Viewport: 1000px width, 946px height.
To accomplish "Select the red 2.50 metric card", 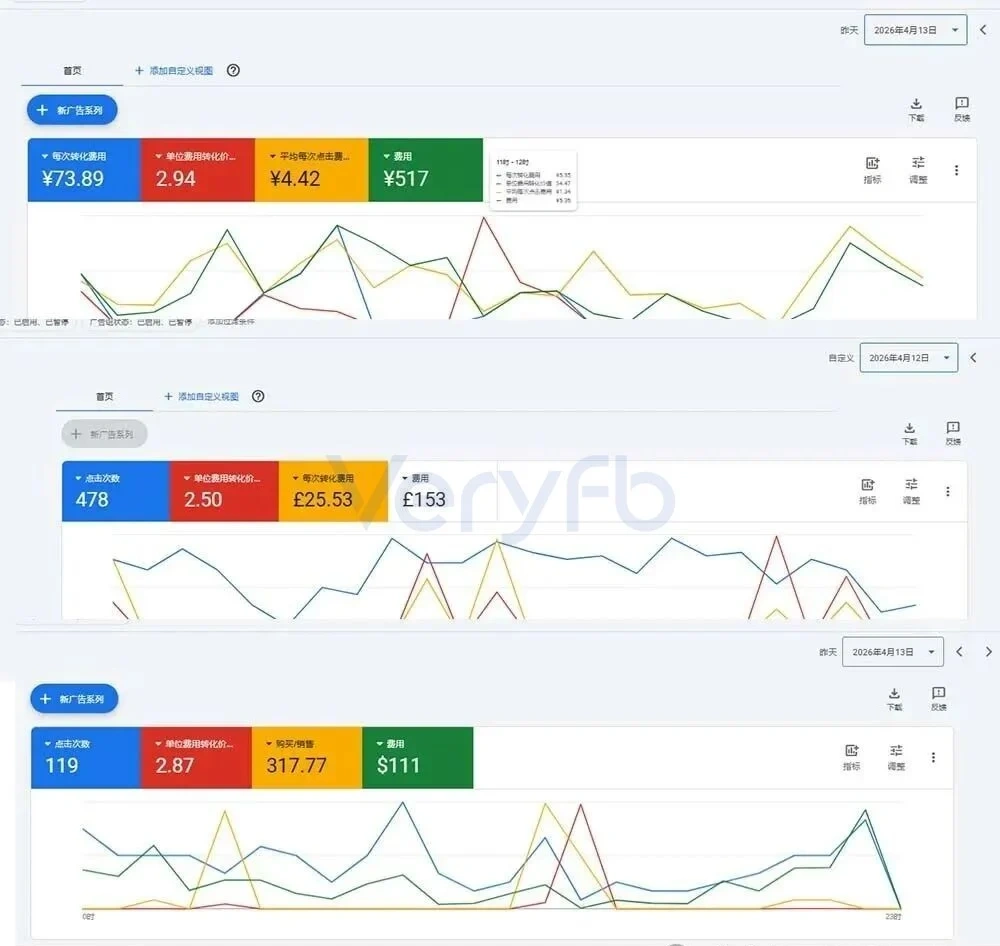I will [x=224, y=491].
